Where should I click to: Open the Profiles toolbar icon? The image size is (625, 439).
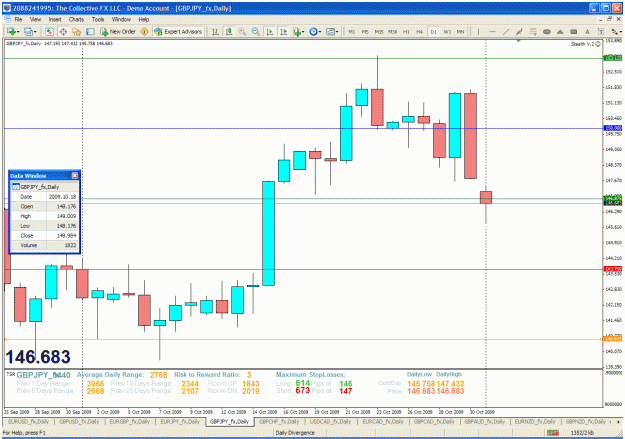tap(29, 31)
